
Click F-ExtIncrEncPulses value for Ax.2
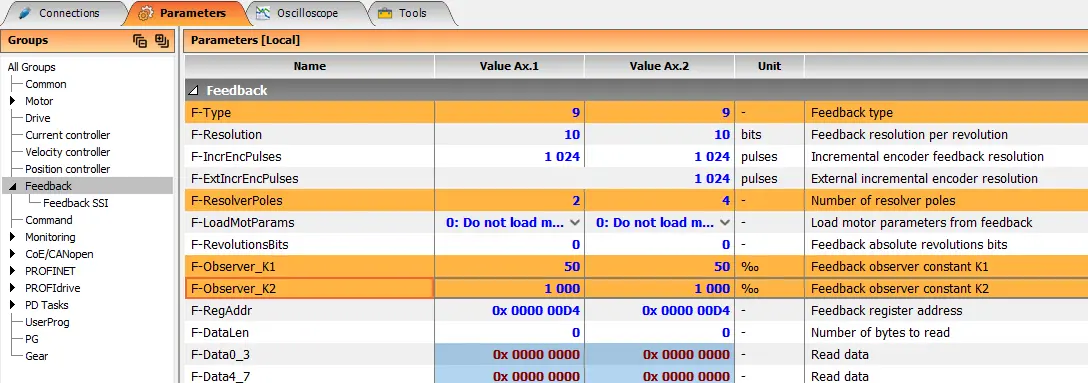pyautogui.click(x=659, y=179)
